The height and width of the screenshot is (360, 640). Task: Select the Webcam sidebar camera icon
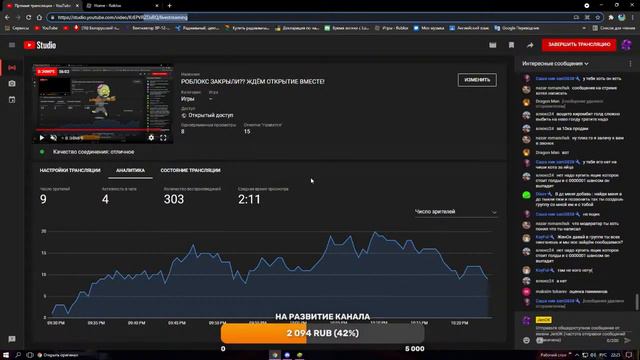click(x=12, y=84)
